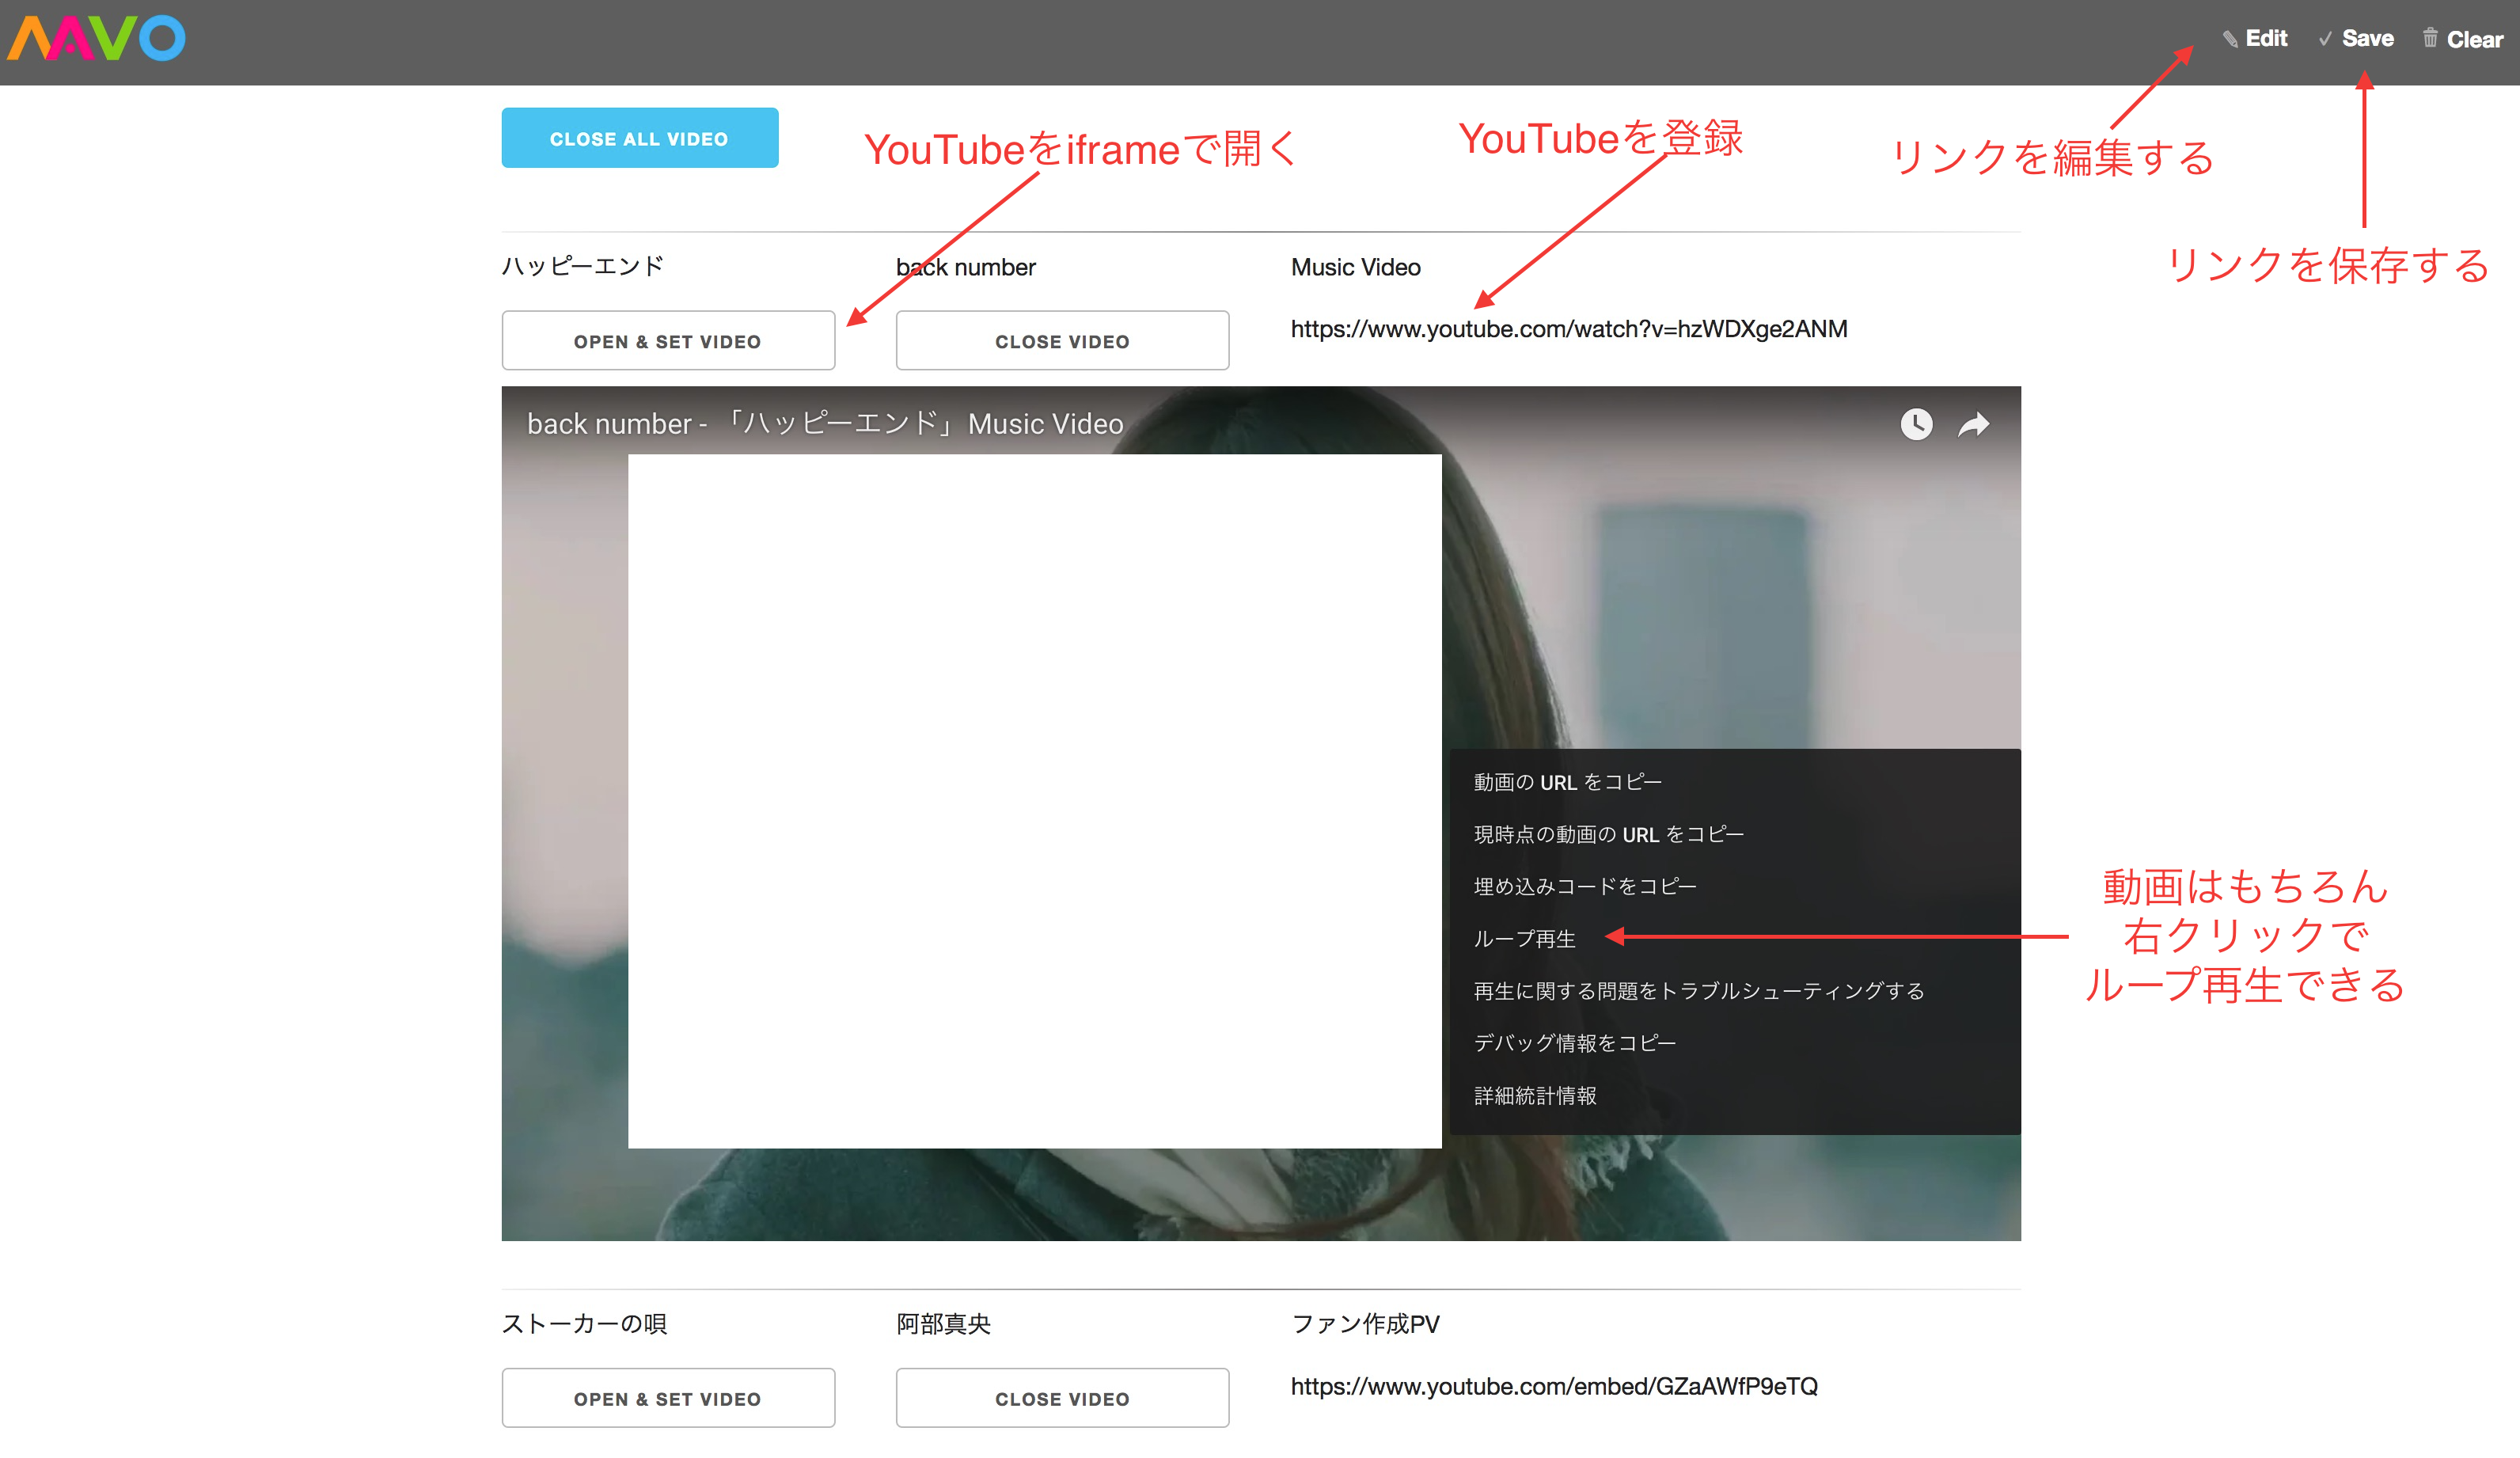
Task: Click OPEN & SET VIDEO for ハッピーエンド
Action: coord(668,340)
